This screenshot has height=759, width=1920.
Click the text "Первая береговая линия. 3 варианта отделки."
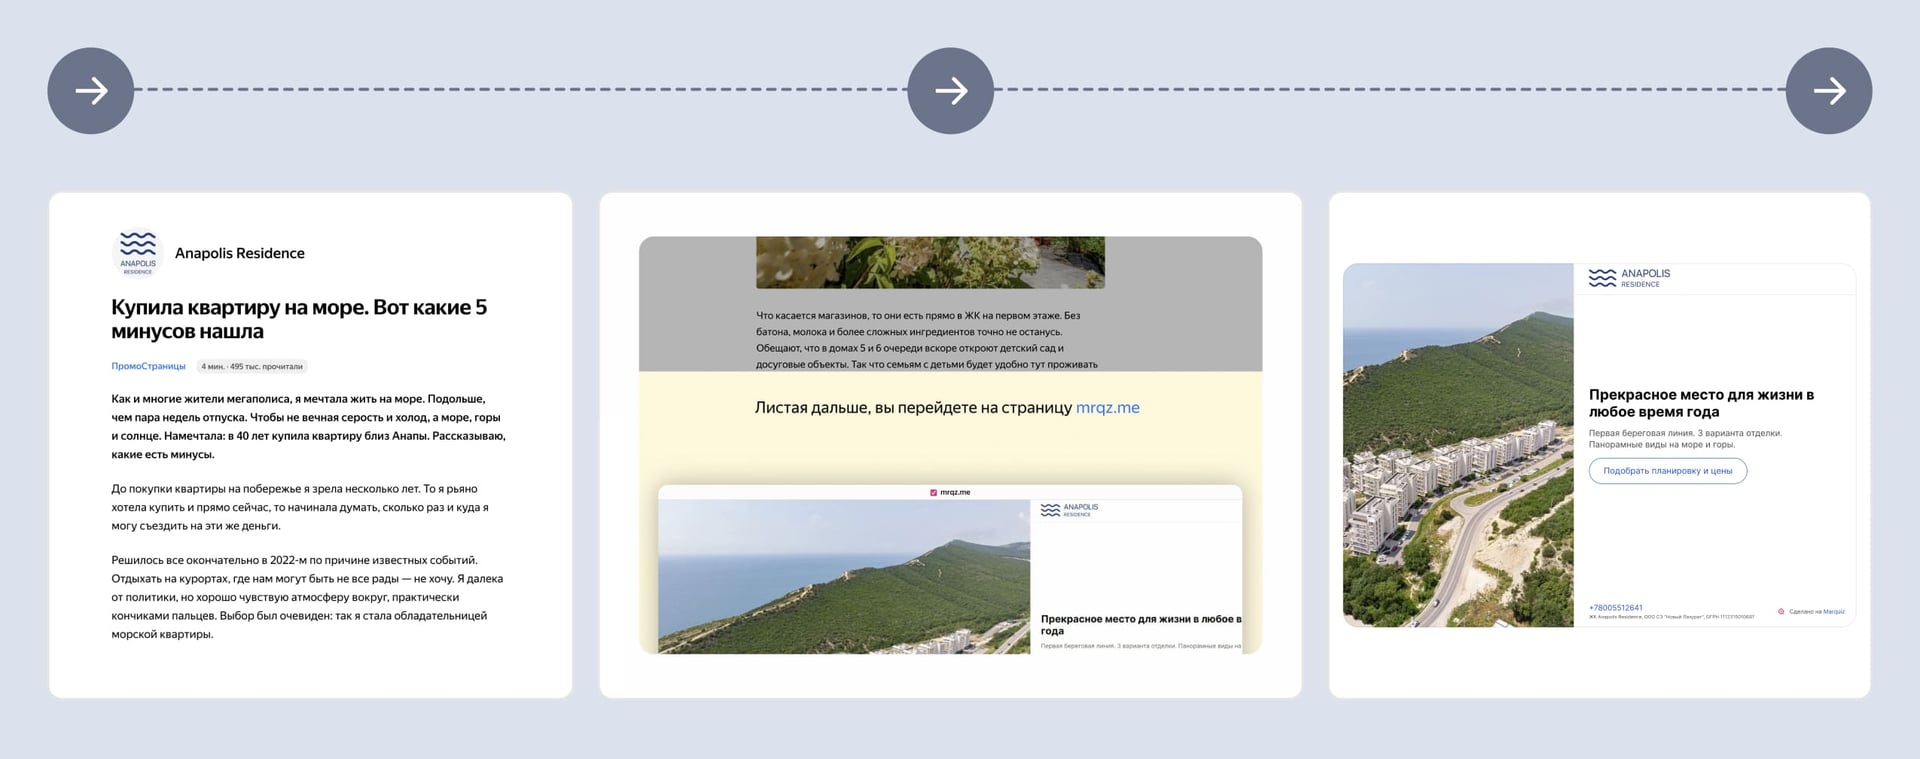tap(1685, 433)
